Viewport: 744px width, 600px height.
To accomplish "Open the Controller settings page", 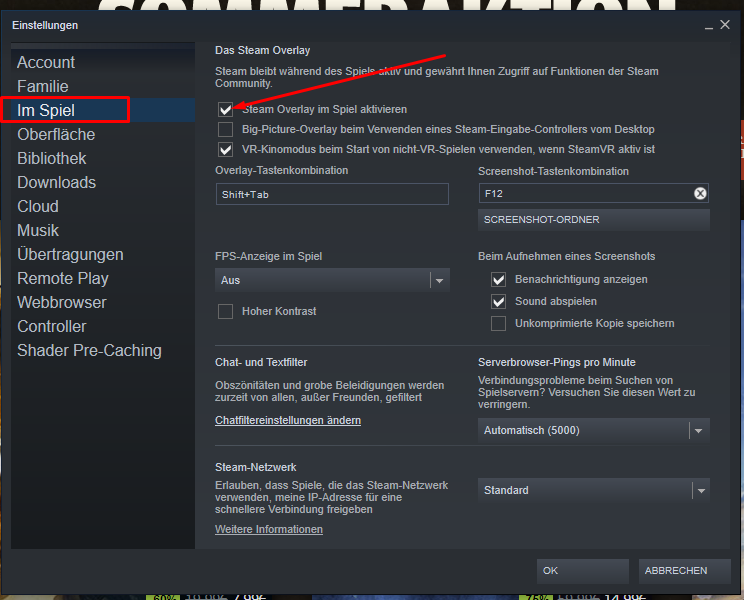I will click(52, 326).
